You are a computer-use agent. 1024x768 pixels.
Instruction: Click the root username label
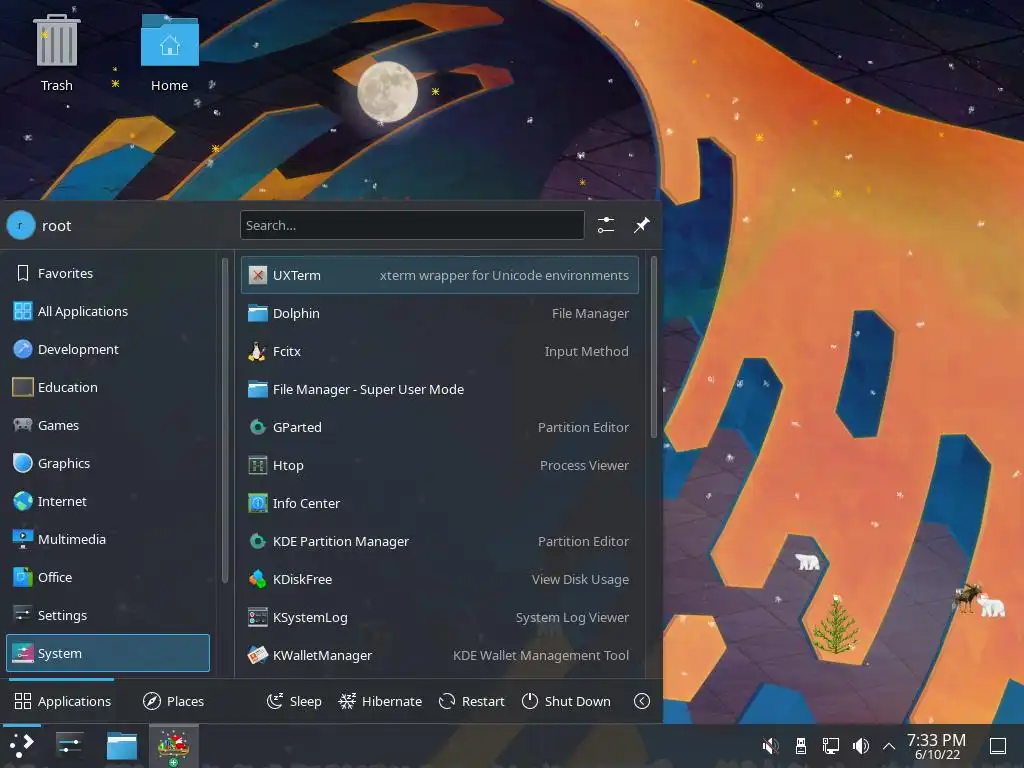[56, 226]
